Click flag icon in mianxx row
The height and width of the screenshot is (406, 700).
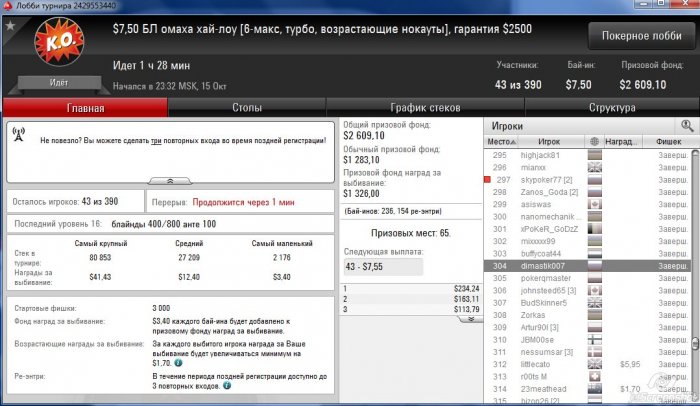[x=595, y=167]
